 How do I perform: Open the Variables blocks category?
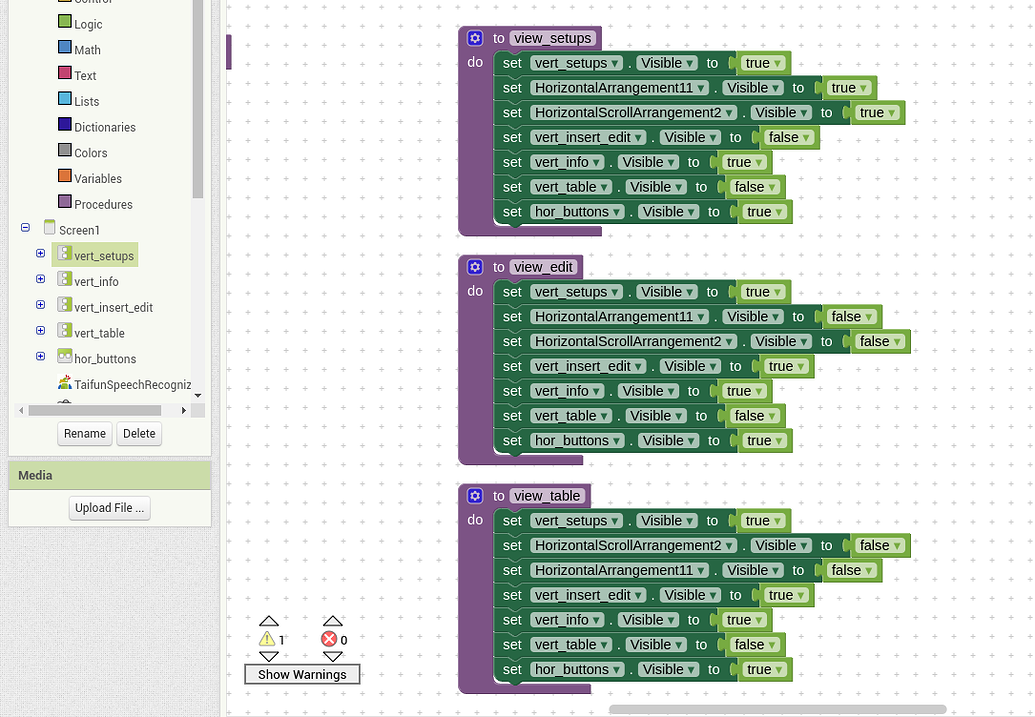click(98, 178)
